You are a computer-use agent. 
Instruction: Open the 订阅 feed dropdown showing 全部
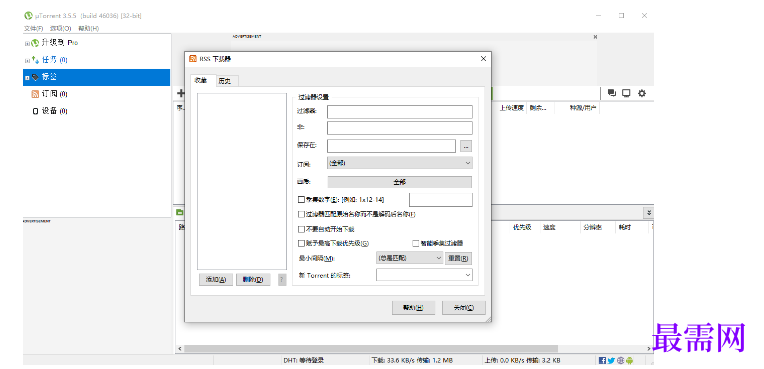pos(400,163)
